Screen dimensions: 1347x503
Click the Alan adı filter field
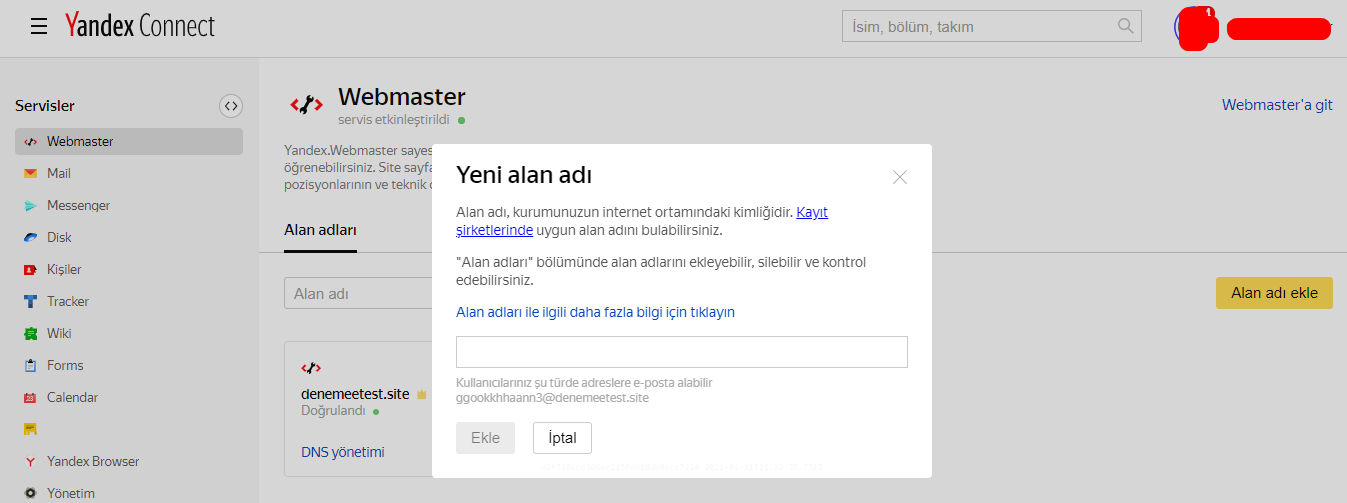coord(358,294)
